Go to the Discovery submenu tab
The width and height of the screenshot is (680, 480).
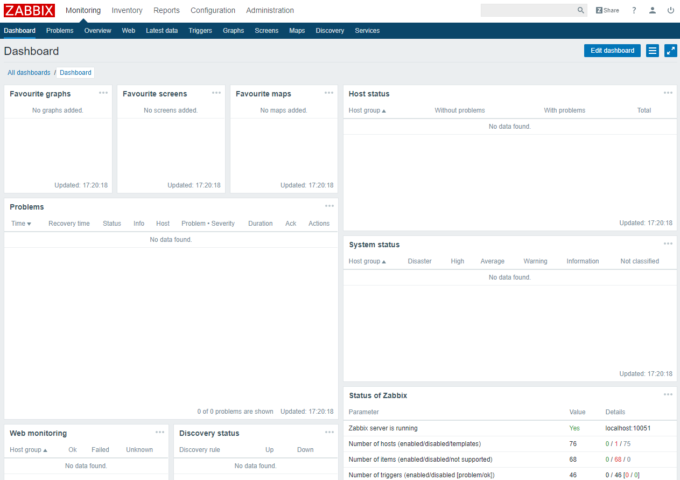(x=330, y=31)
